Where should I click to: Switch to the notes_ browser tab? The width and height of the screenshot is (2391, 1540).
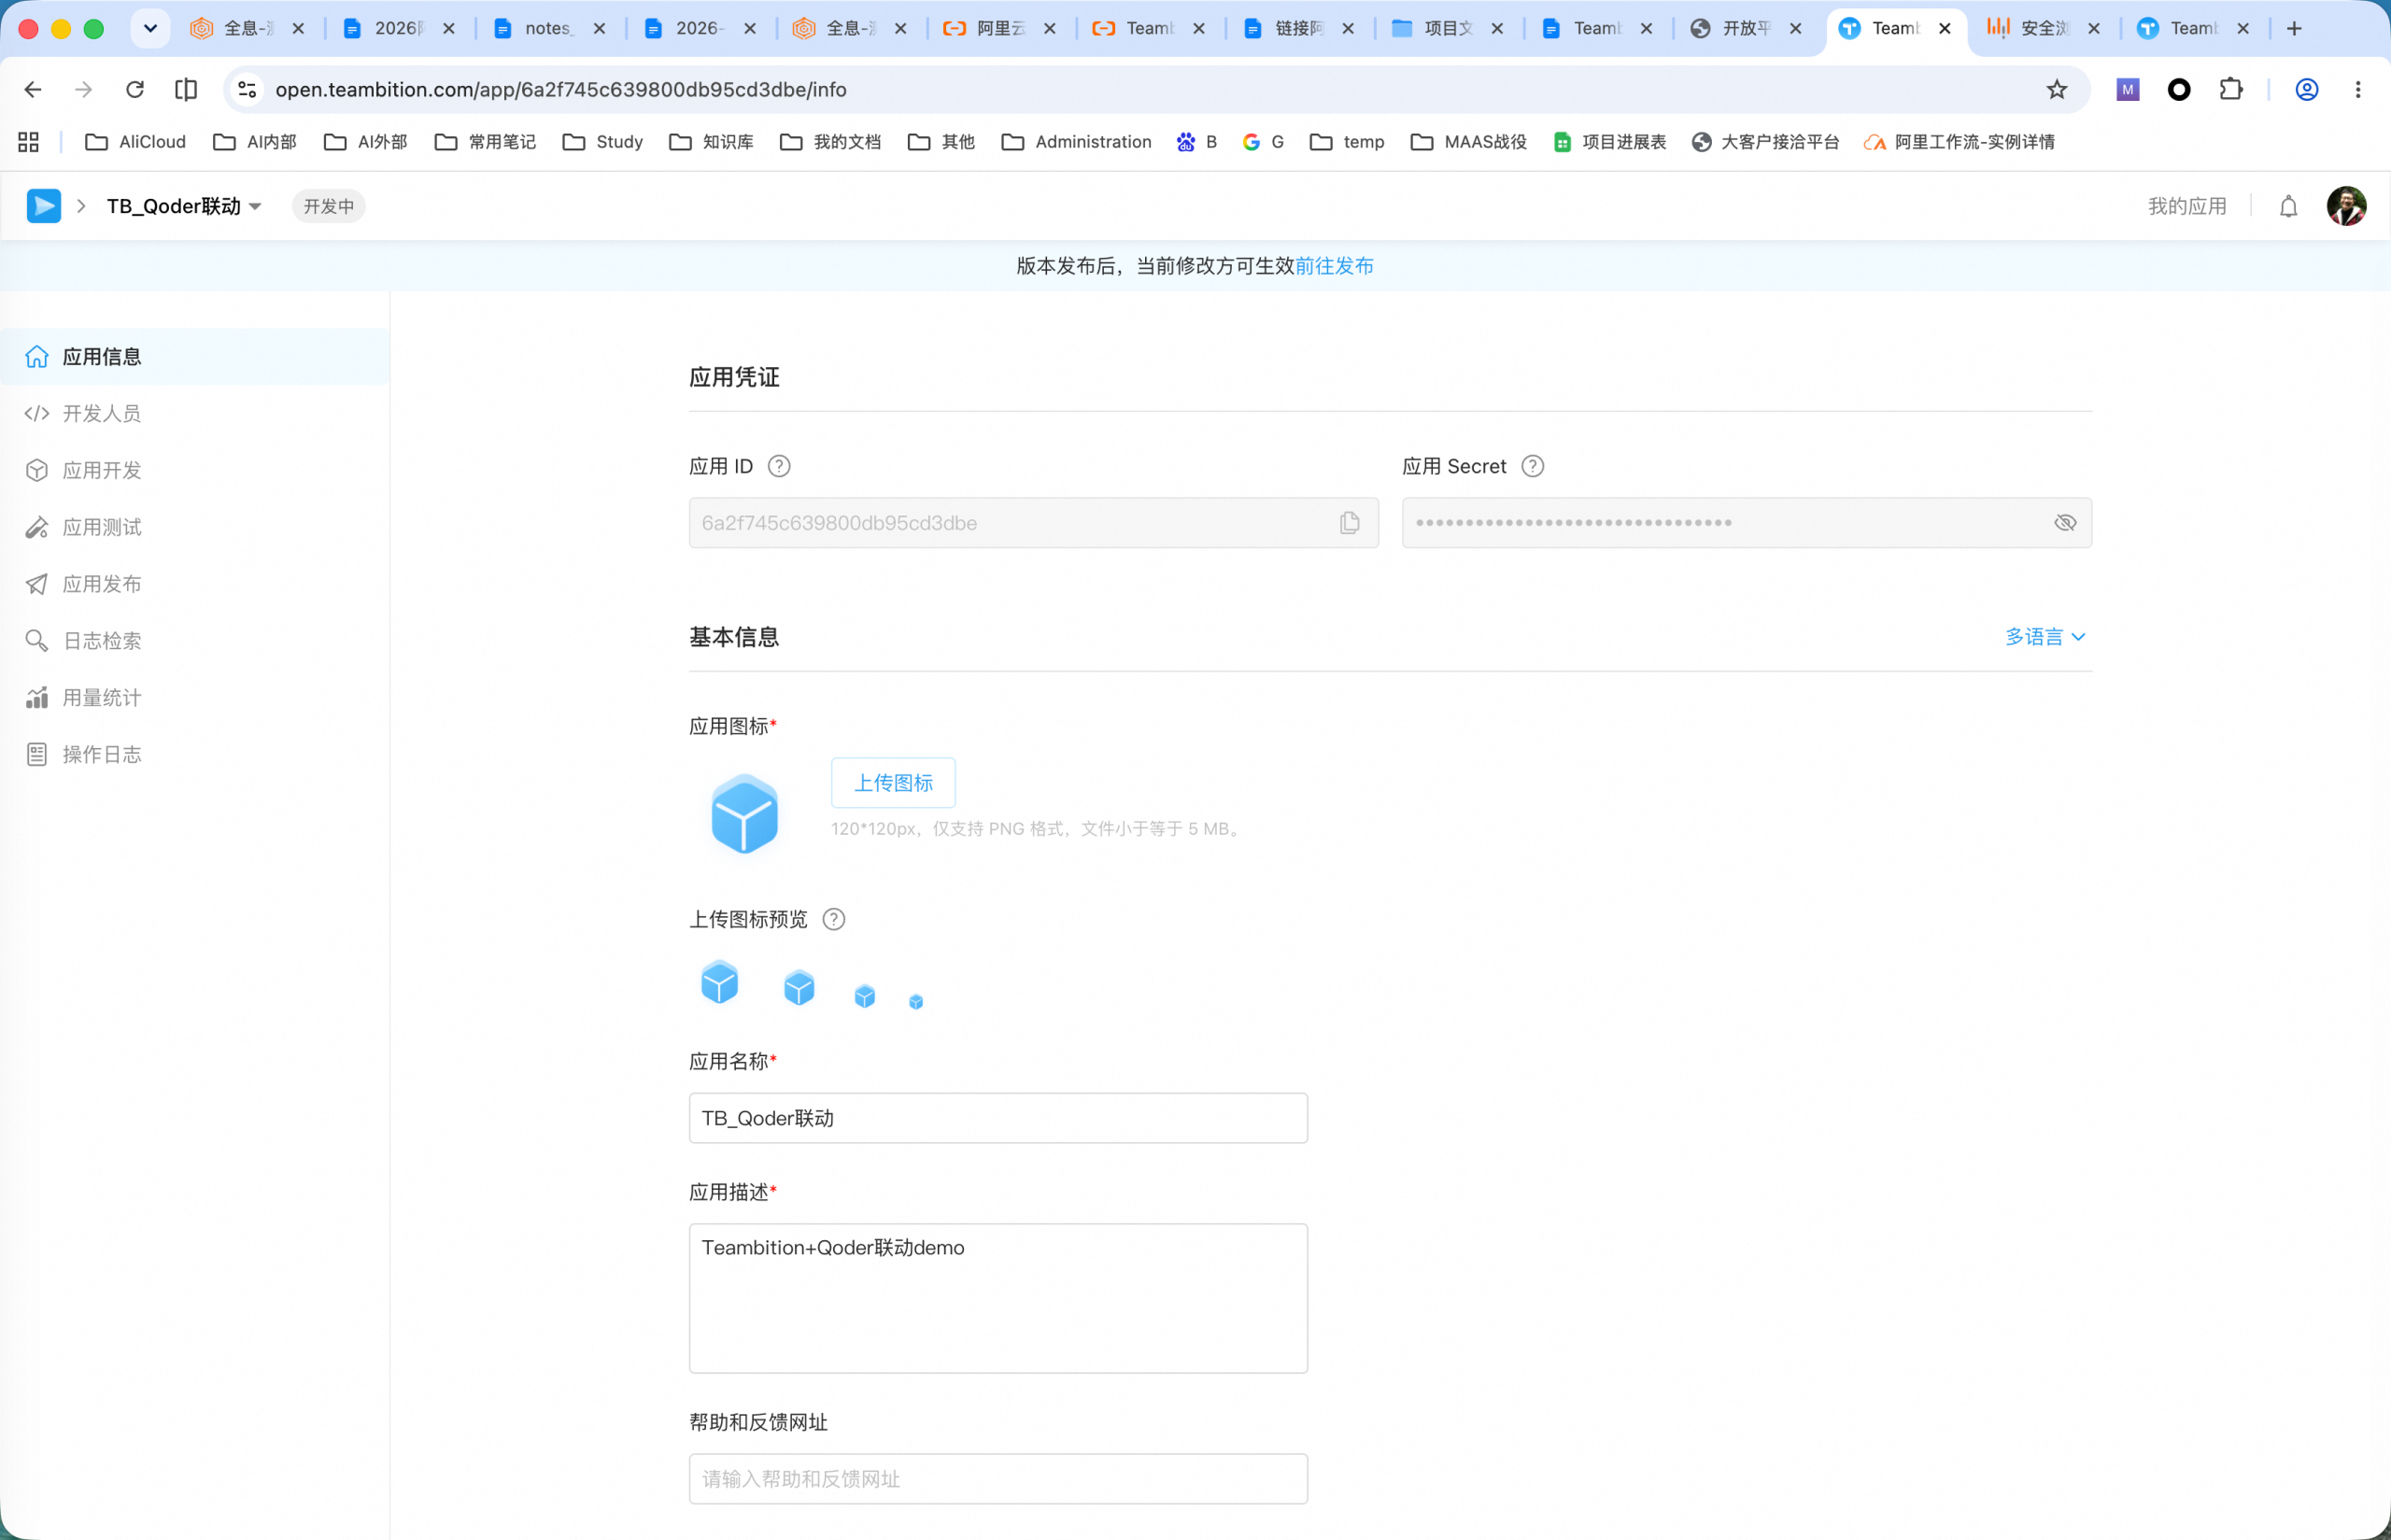[548, 29]
